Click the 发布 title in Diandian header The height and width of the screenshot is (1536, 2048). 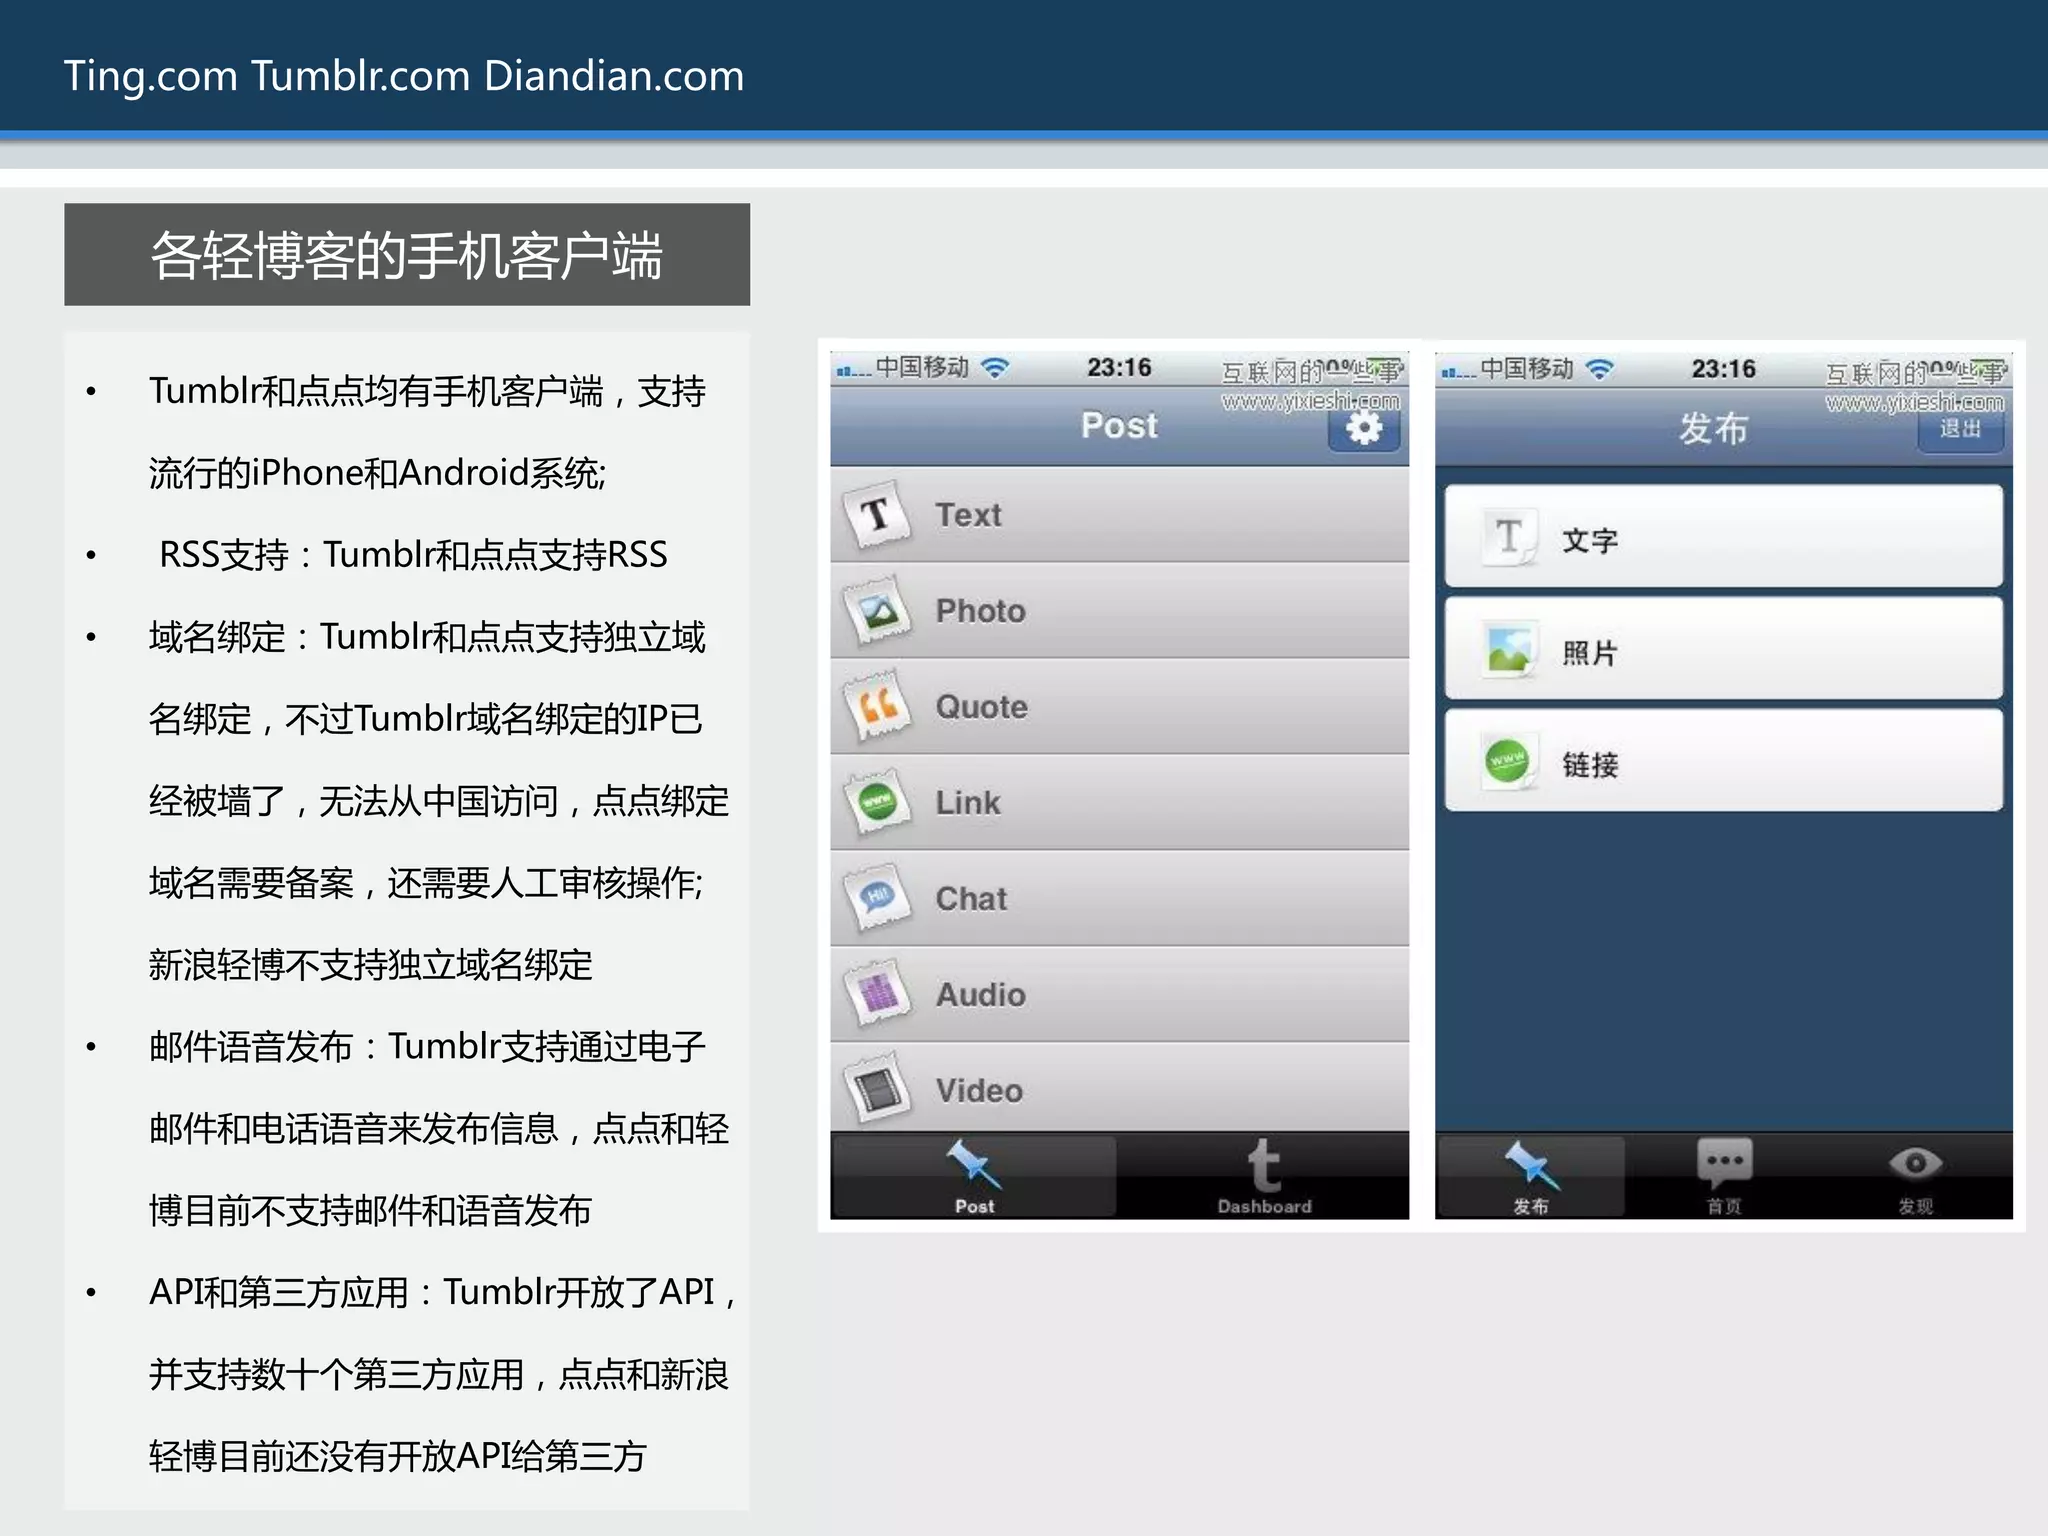tap(1713, 429)
